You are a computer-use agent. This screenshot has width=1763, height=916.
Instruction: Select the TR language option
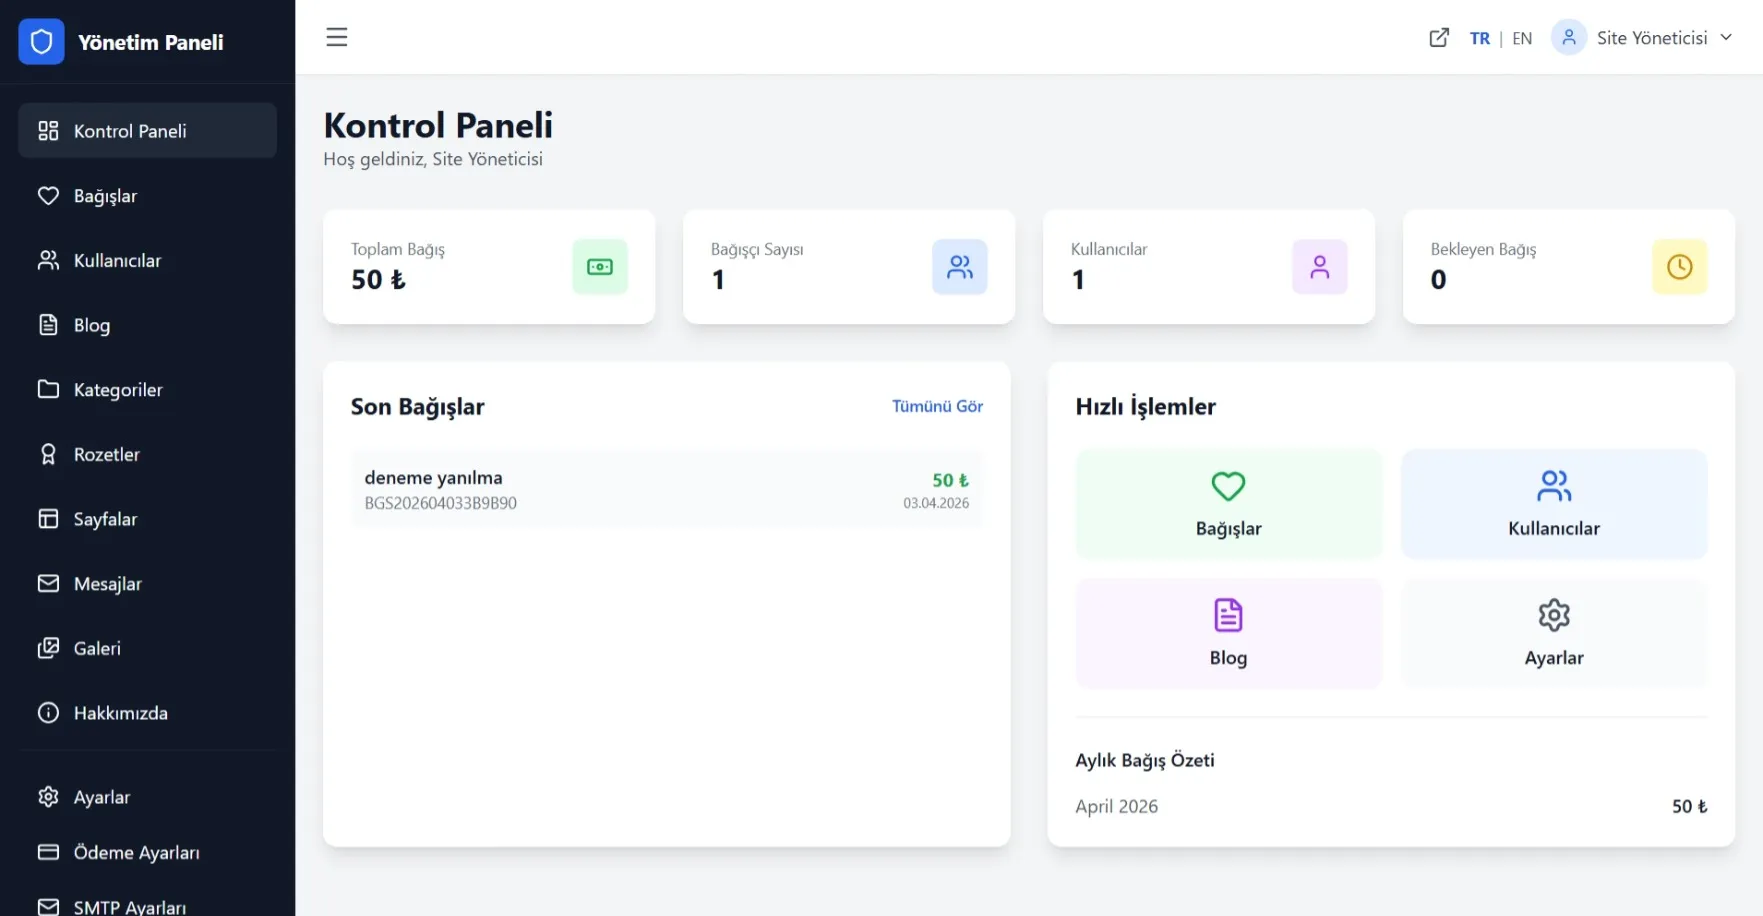(1479, 39)
